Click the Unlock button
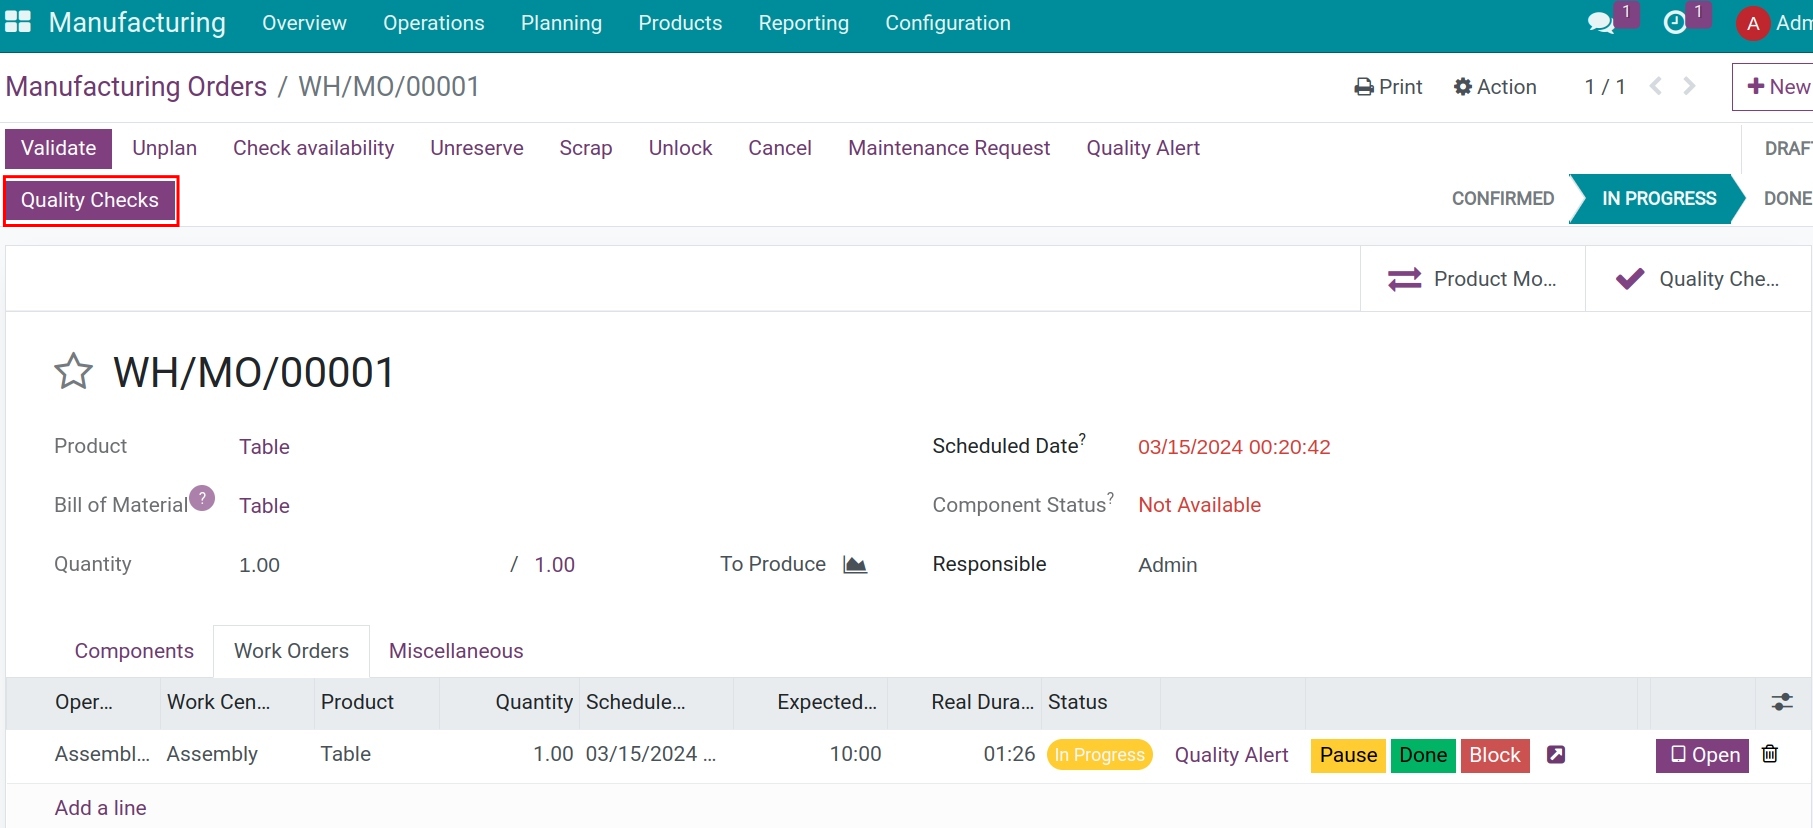This screenshot has width=1813, height=828. 680,148
